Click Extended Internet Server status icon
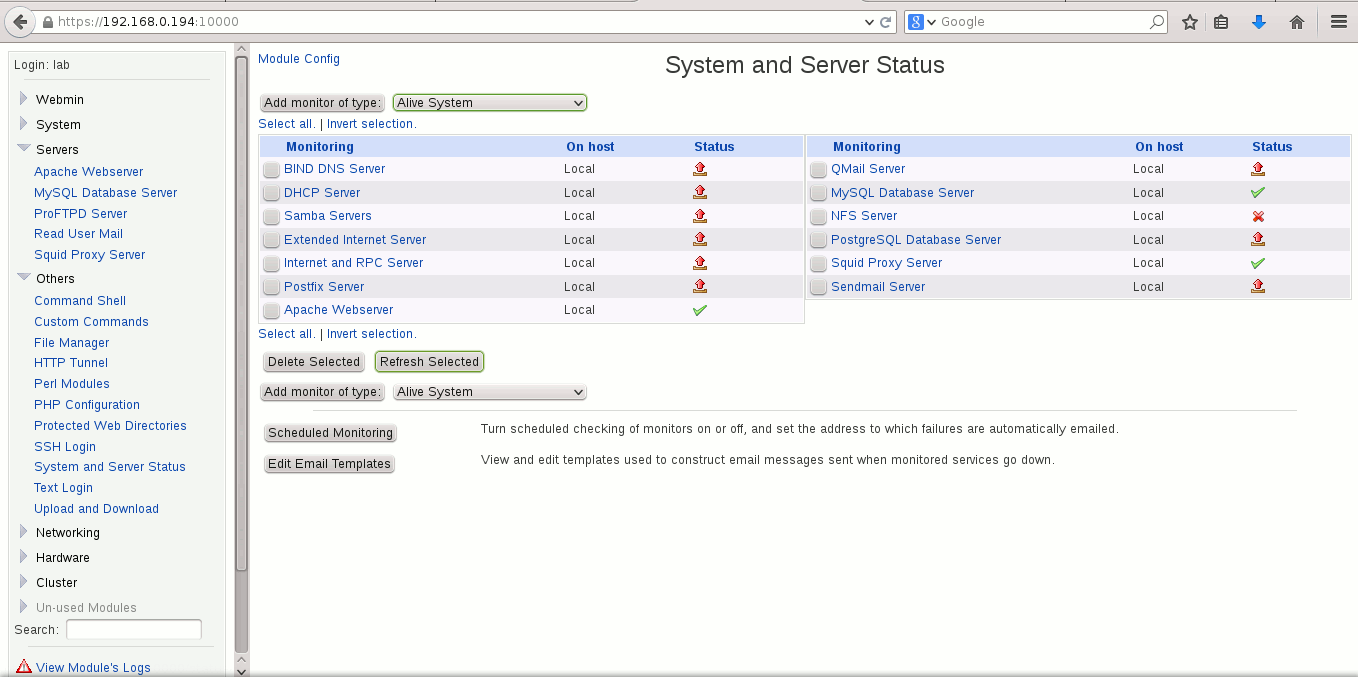Screen dimensions: 1358x677 click(x=700, y=239)
